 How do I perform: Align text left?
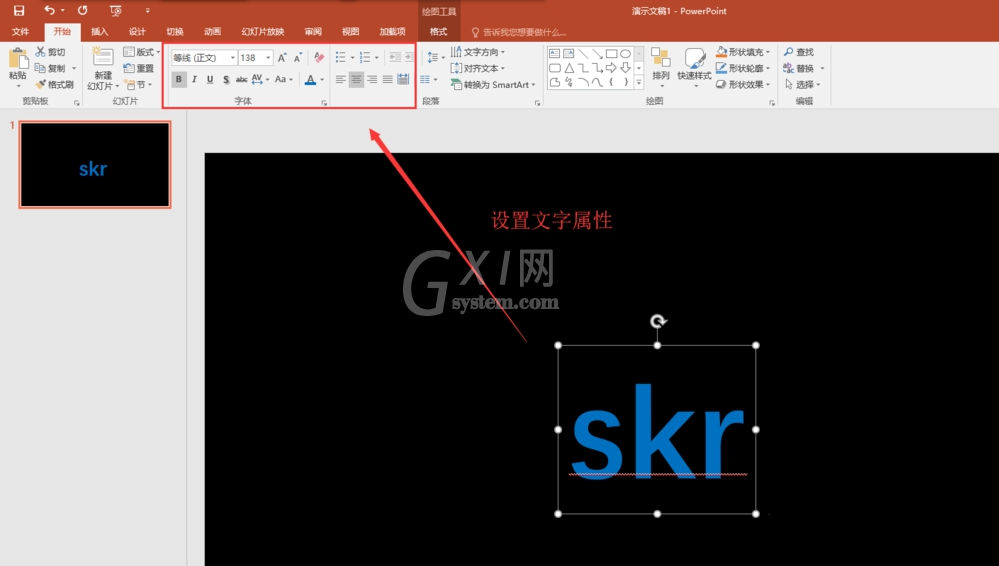pyautogui.click(x=341, y=80)
